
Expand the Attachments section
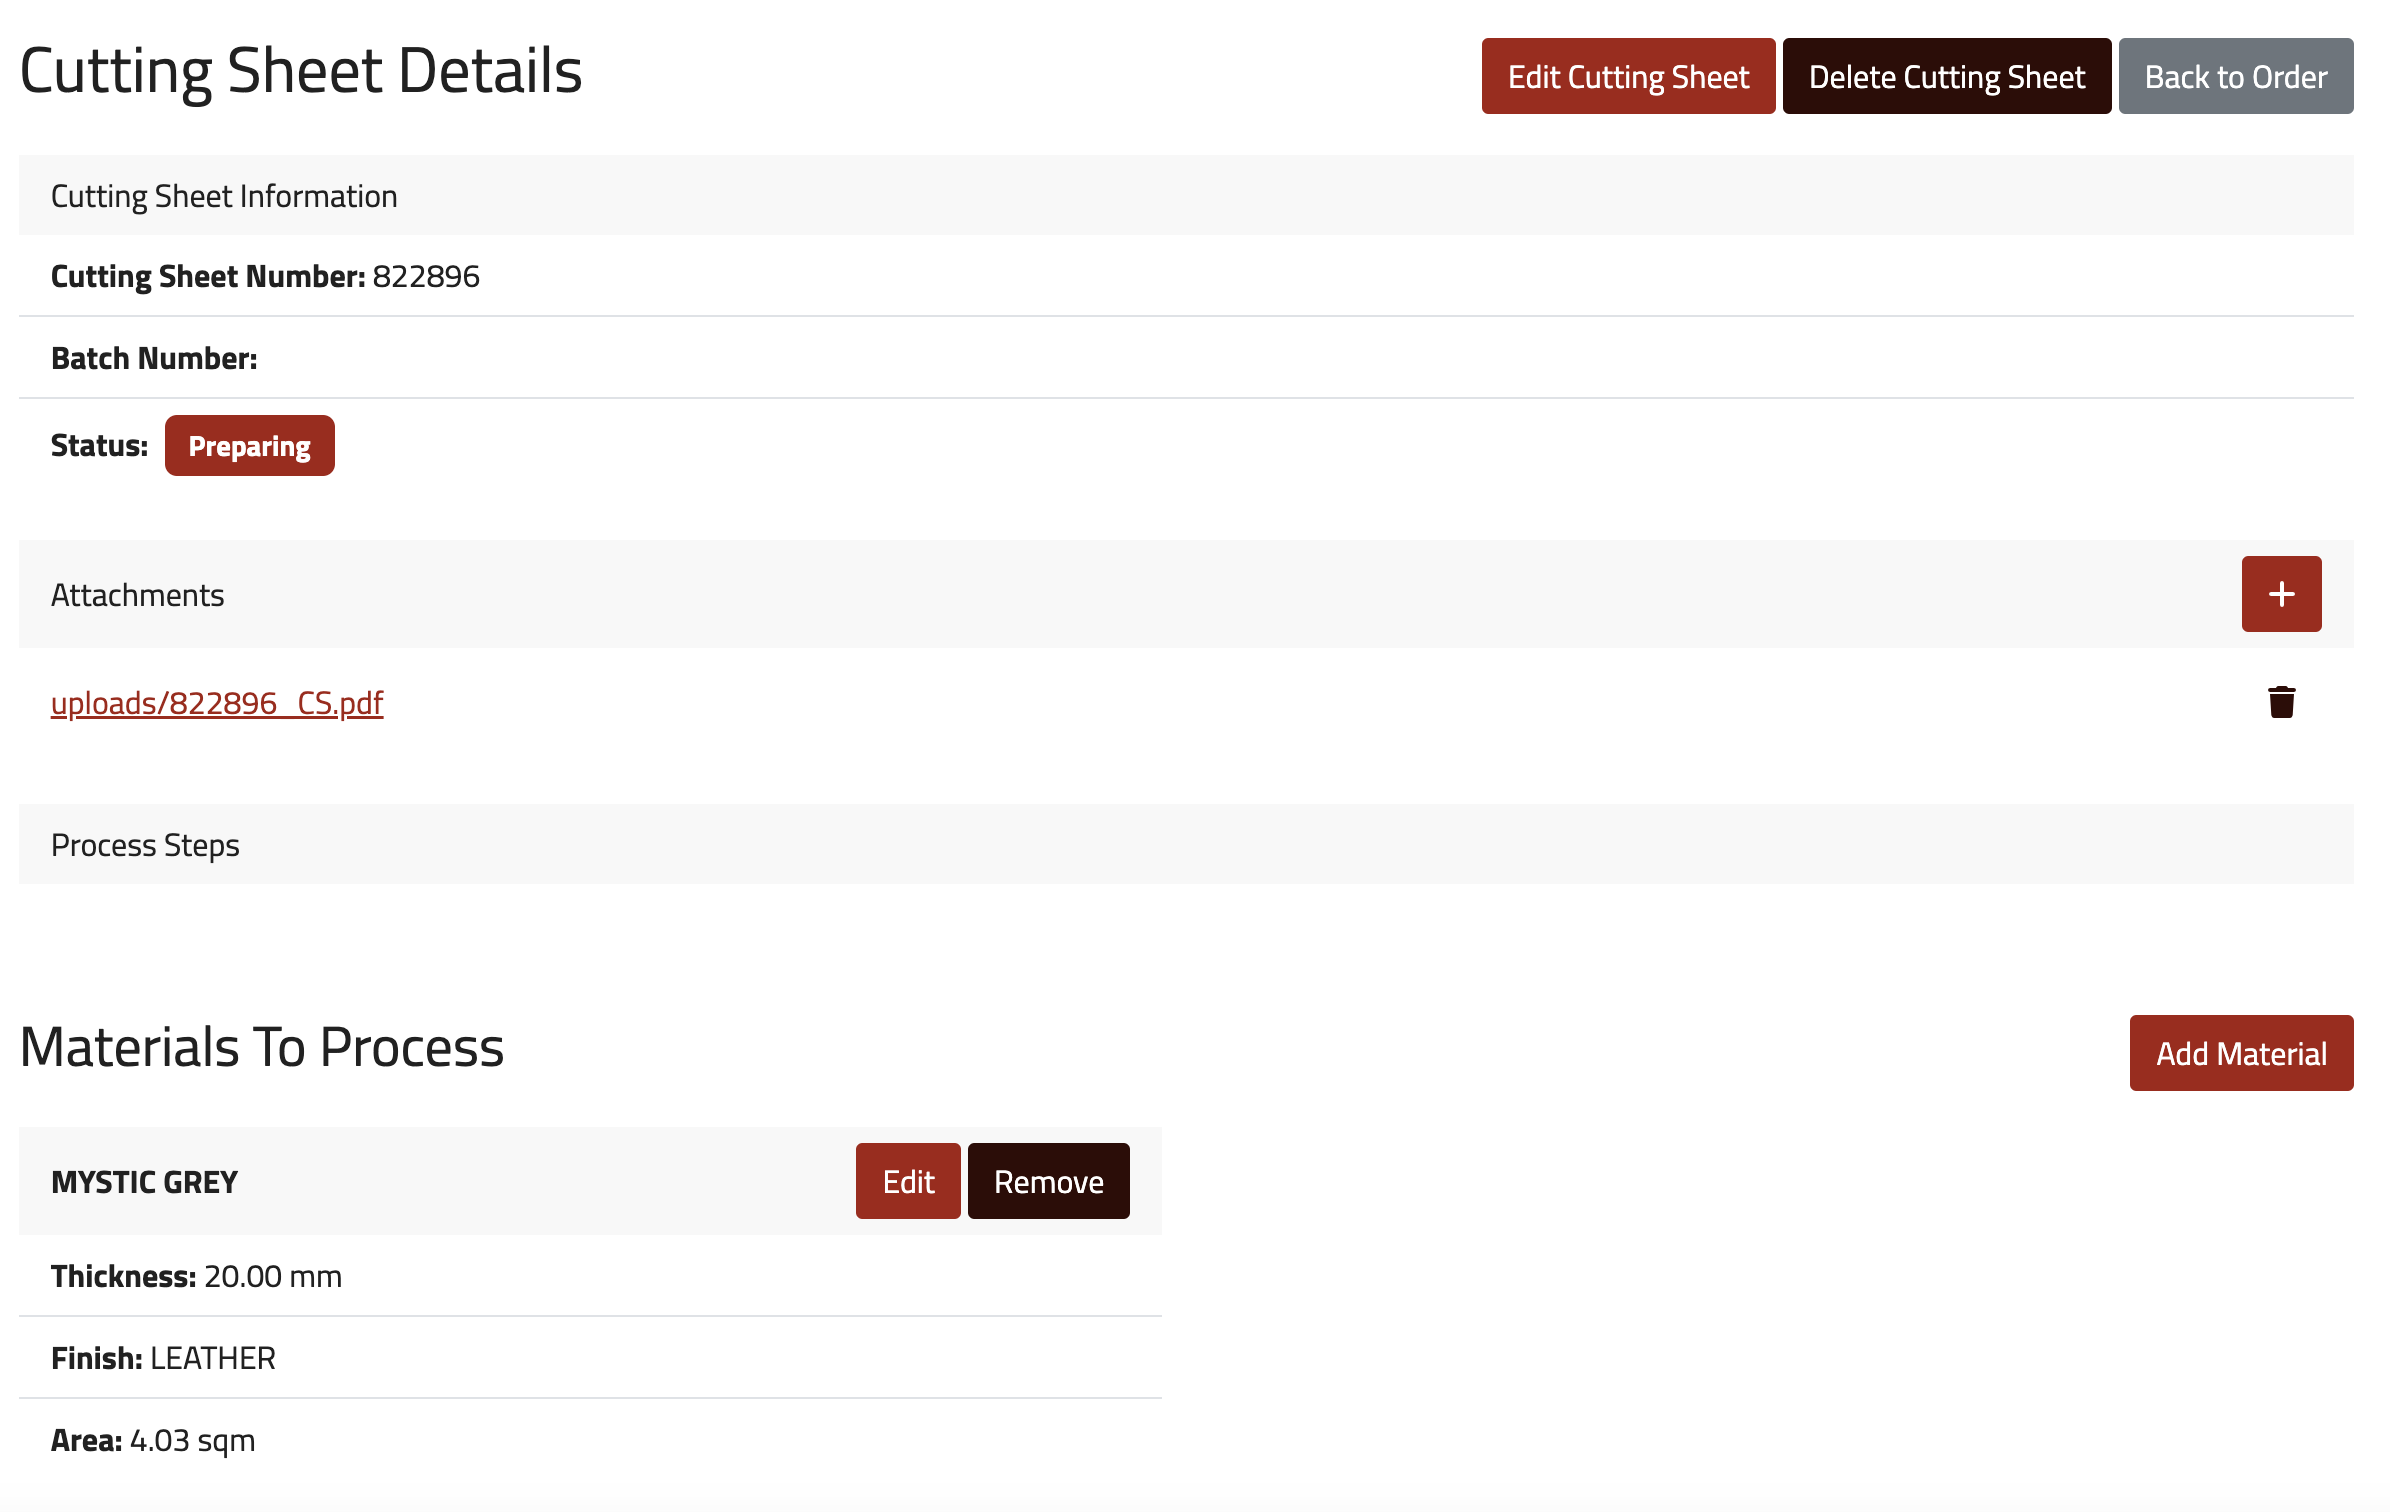pos(2282,594)
